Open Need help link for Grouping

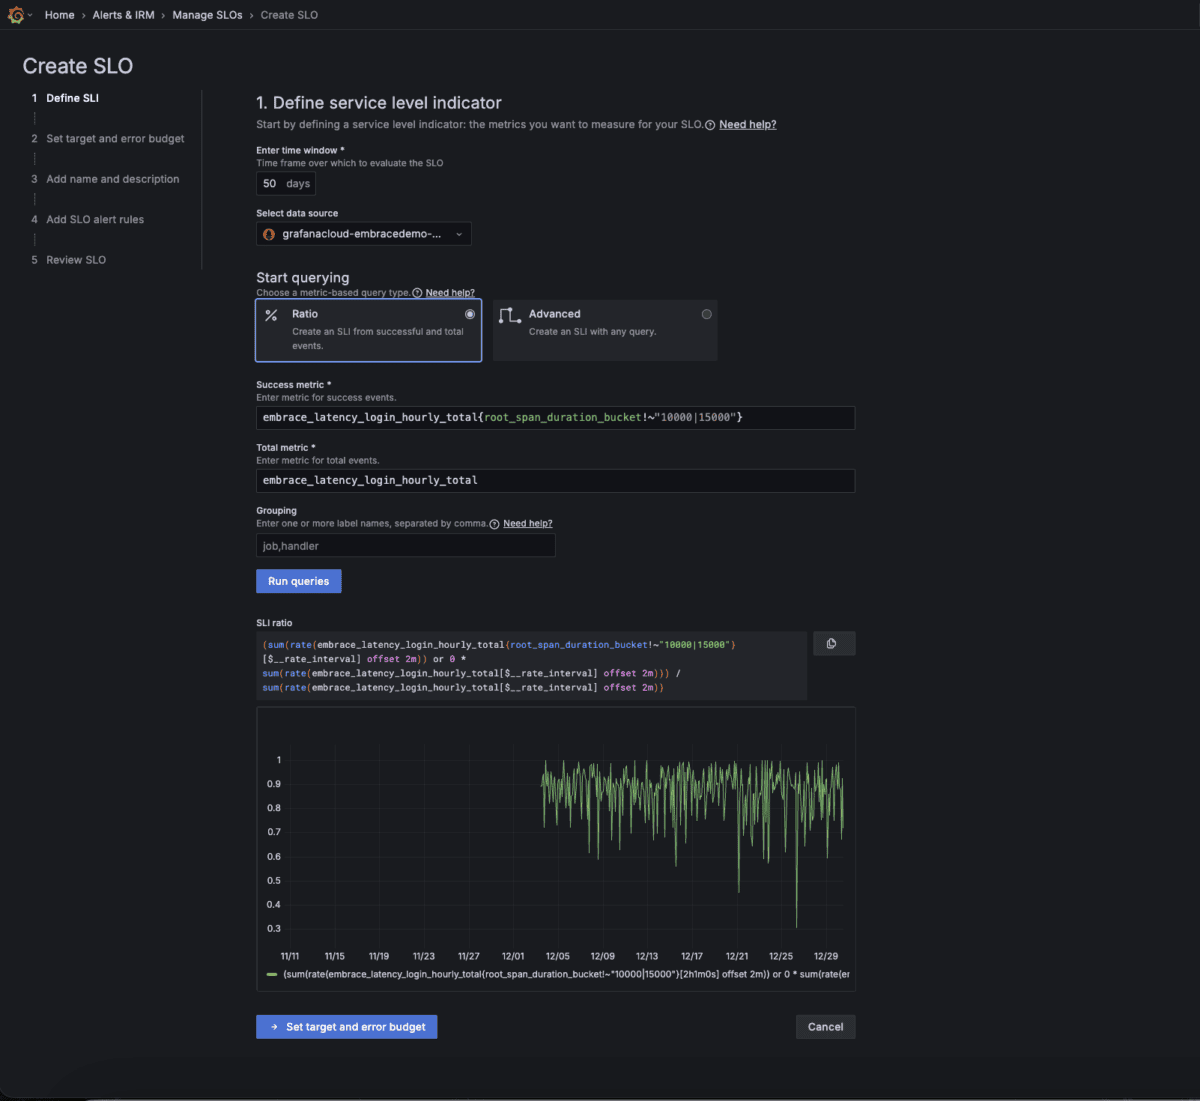528,524
